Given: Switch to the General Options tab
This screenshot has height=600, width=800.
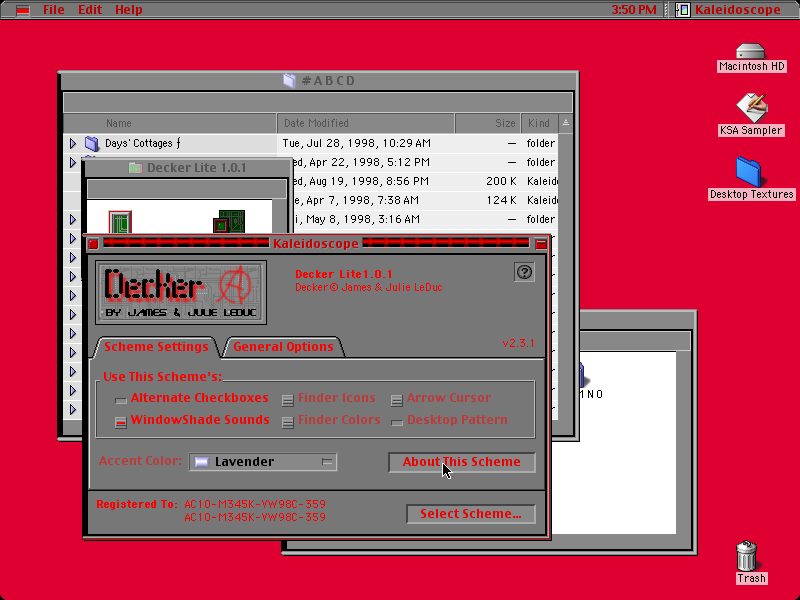Looking at the screenshot, I should [x=283, y=346].
